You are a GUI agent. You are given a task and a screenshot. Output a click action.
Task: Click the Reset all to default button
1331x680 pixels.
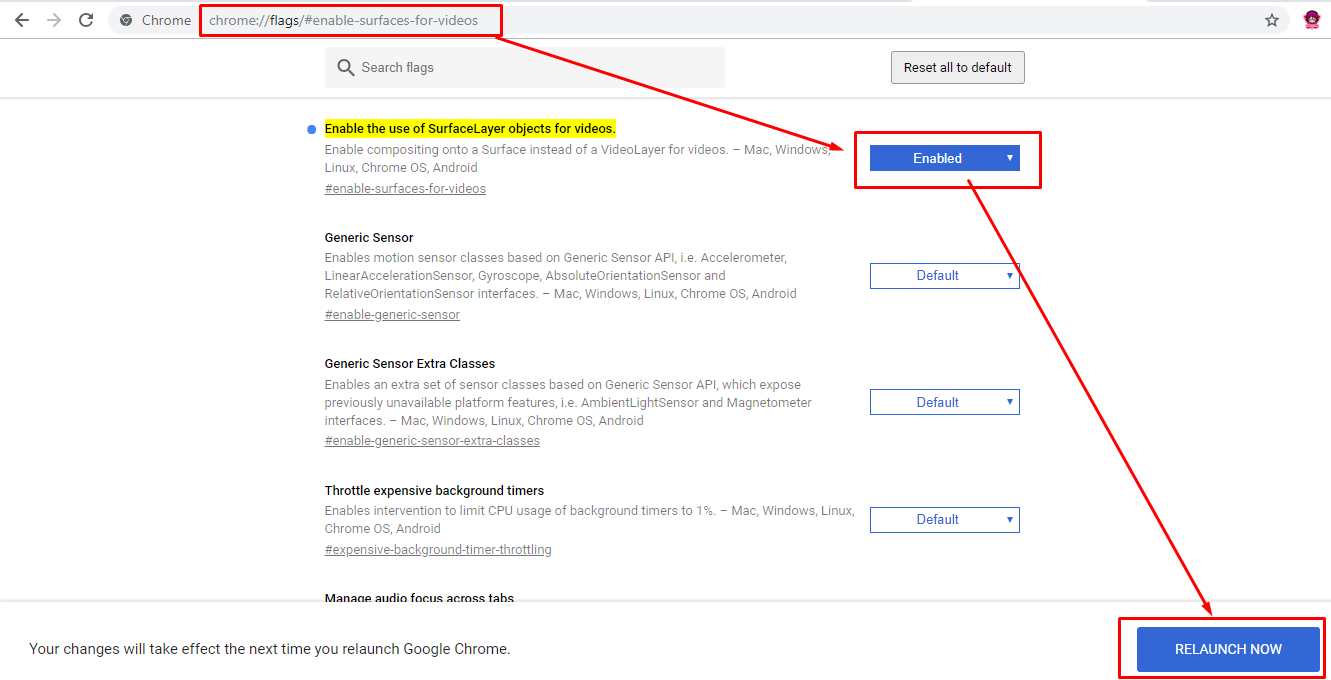[x=958, y=68]
